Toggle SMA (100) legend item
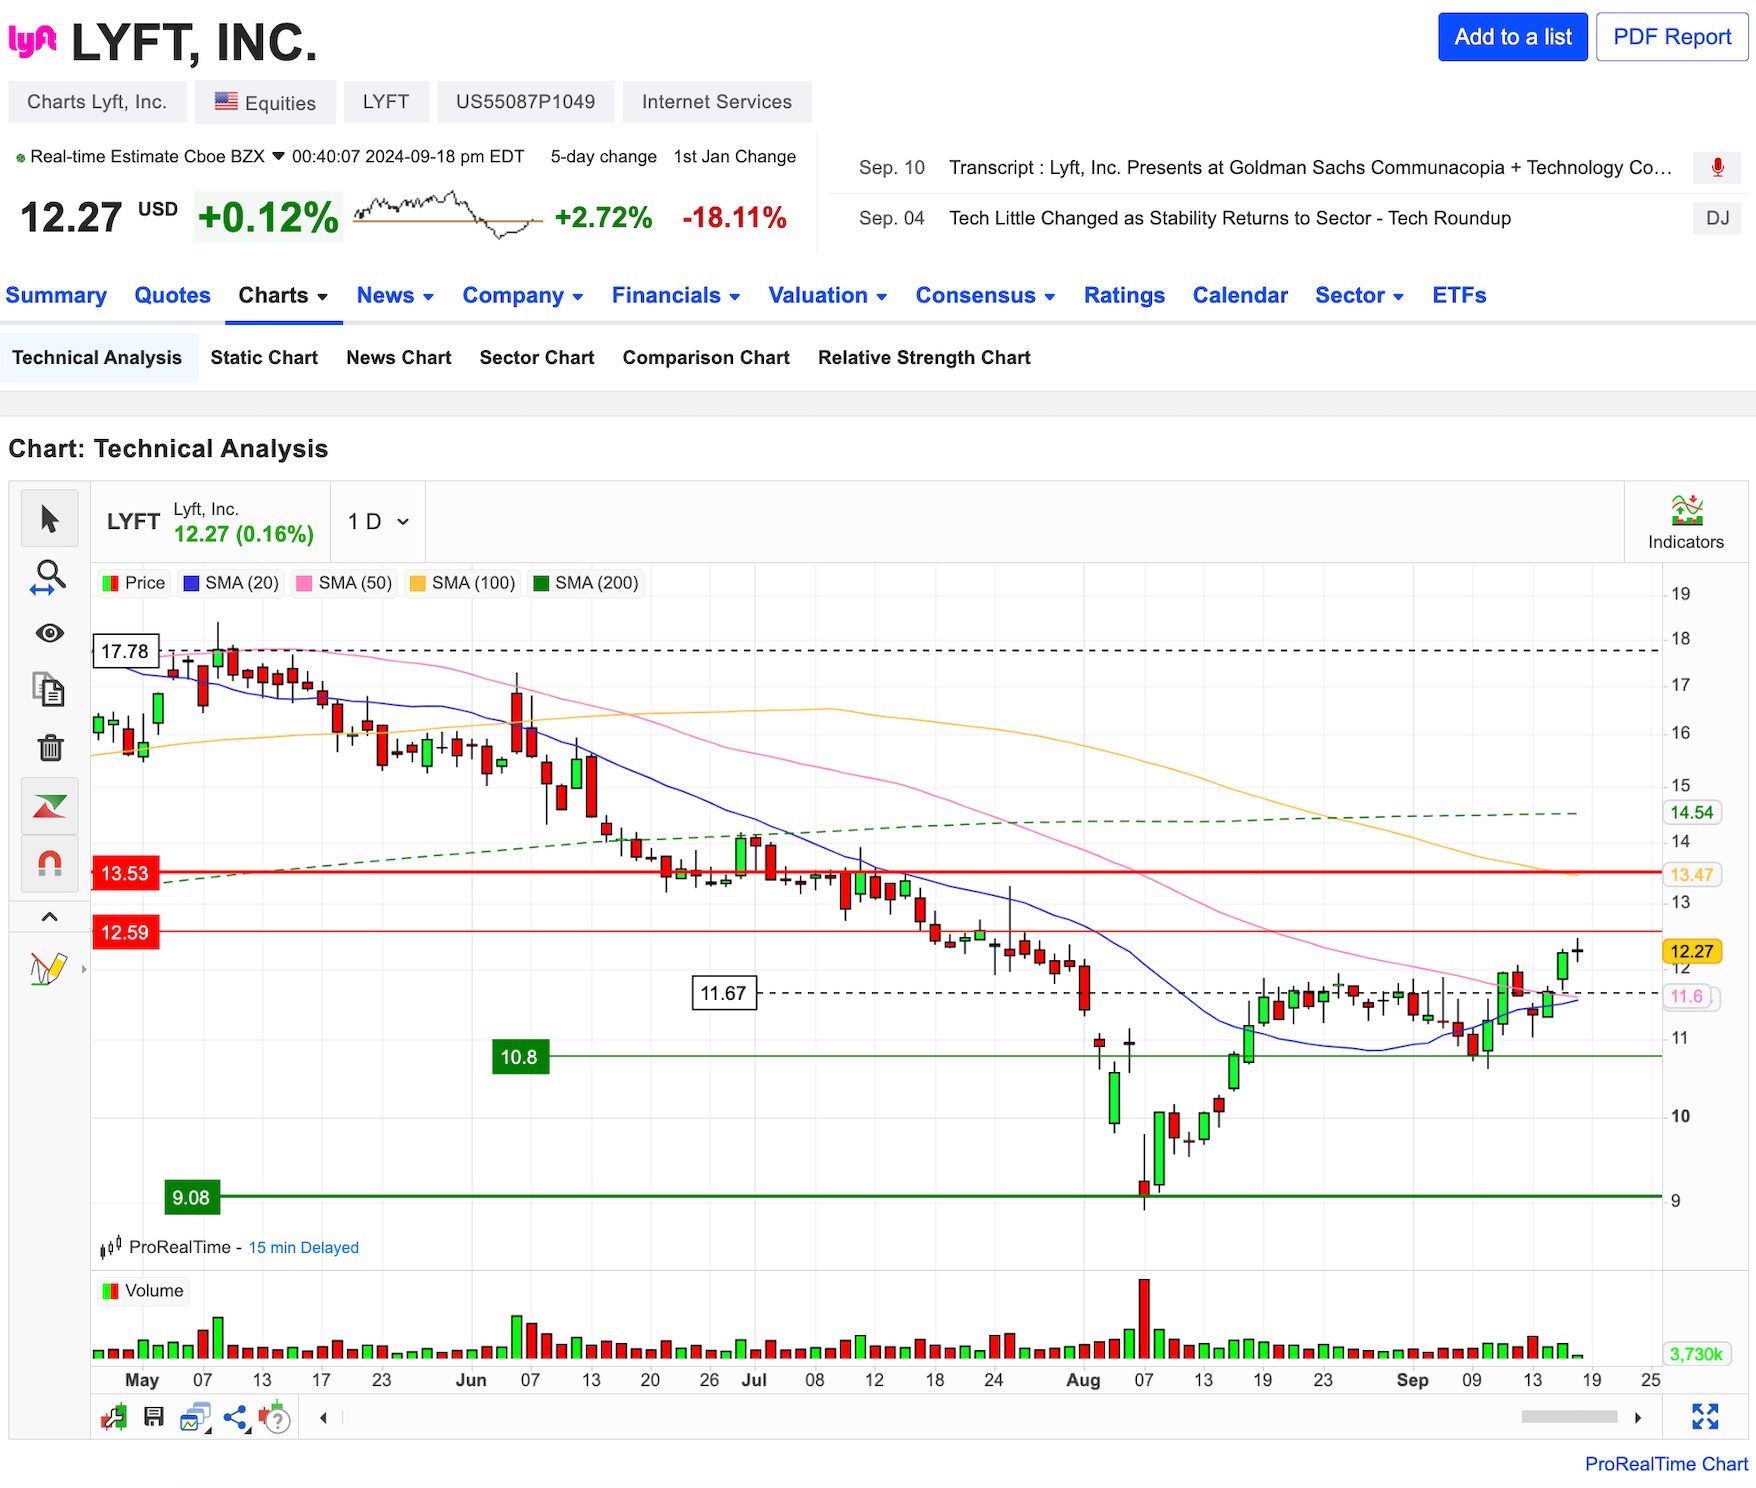This screenshot has width=1756, height=1488. 462,583
